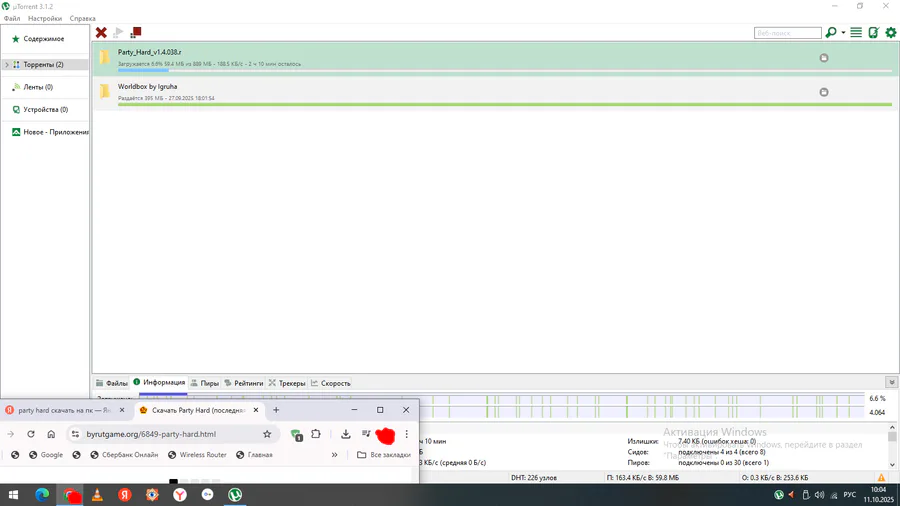Click Worldbox torrent green progress bar

(x=505, y=104)
